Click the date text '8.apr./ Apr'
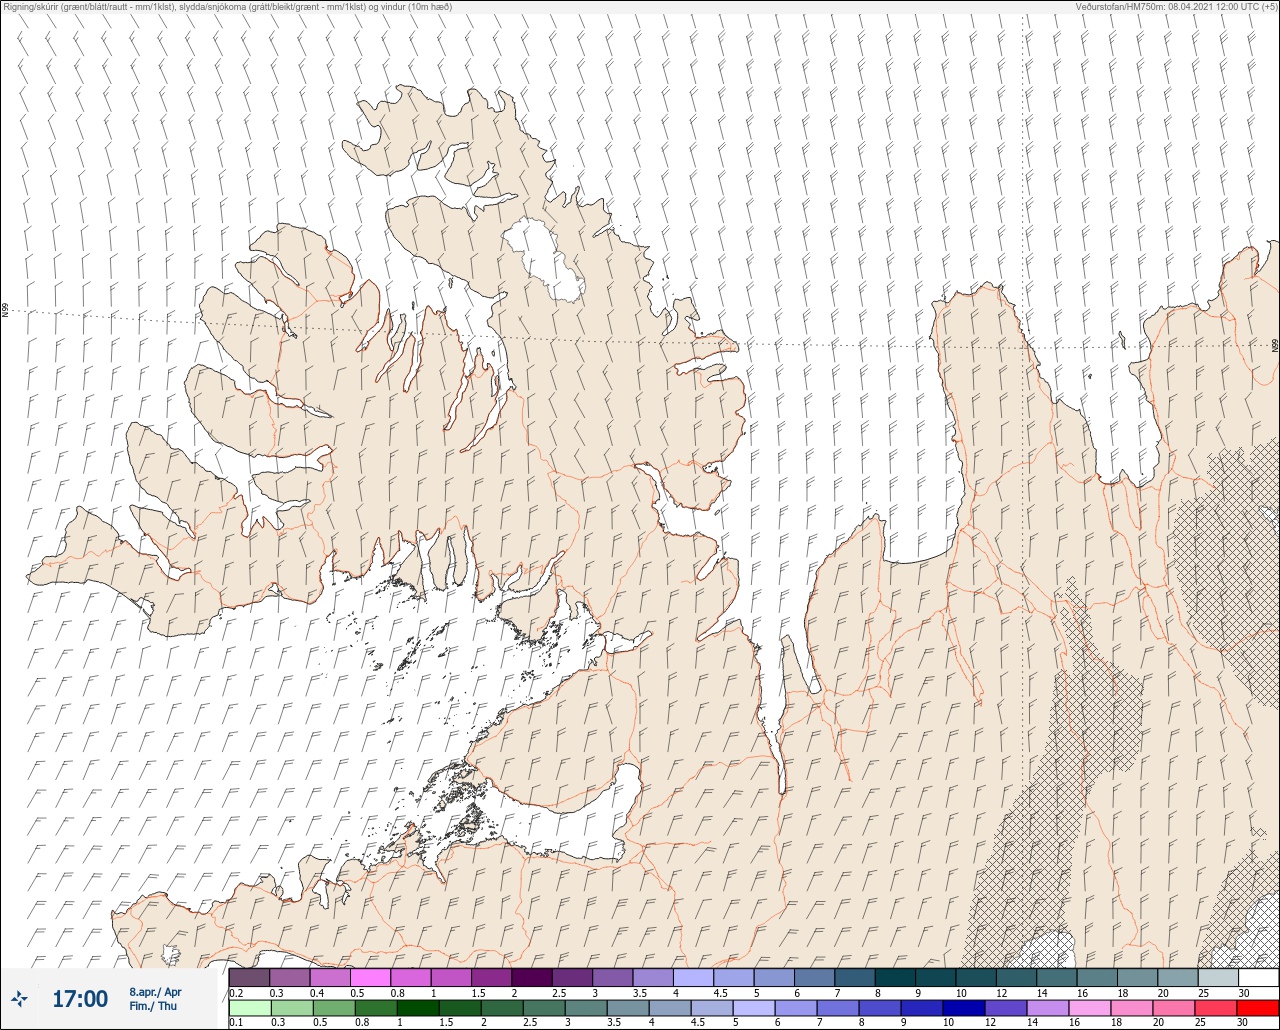This screenshot has height=1030, width=1280. [155, 991]
